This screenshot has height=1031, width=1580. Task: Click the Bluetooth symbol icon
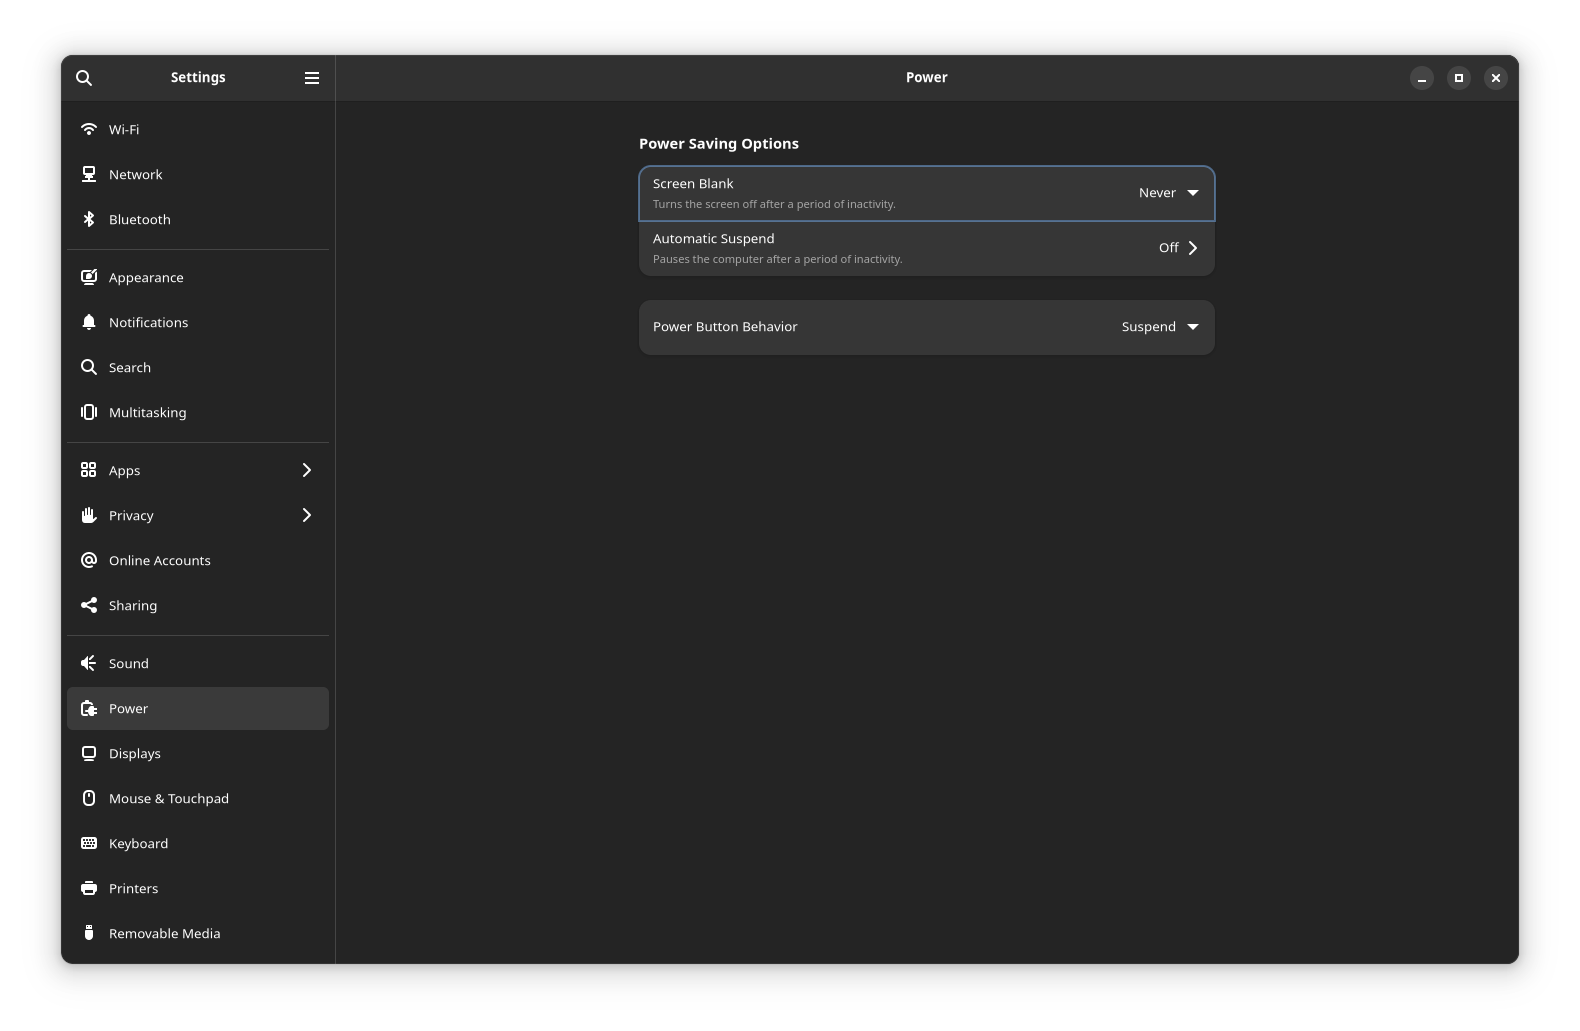click(89, 219)
